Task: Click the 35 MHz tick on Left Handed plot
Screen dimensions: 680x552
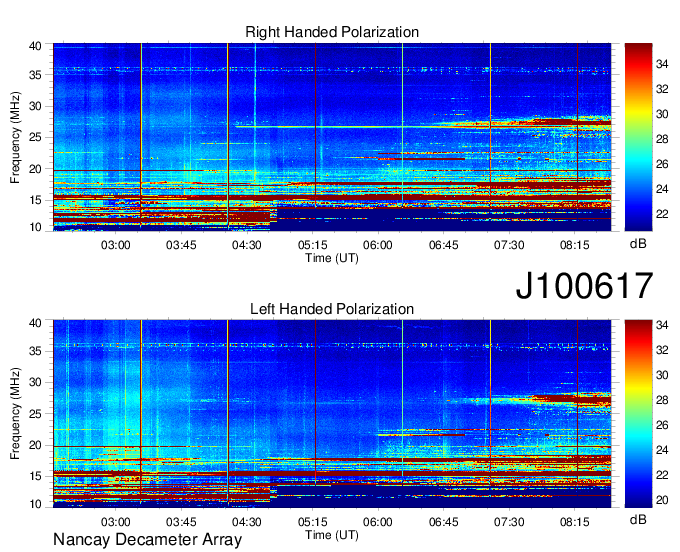Action: [x=35, y=351]
